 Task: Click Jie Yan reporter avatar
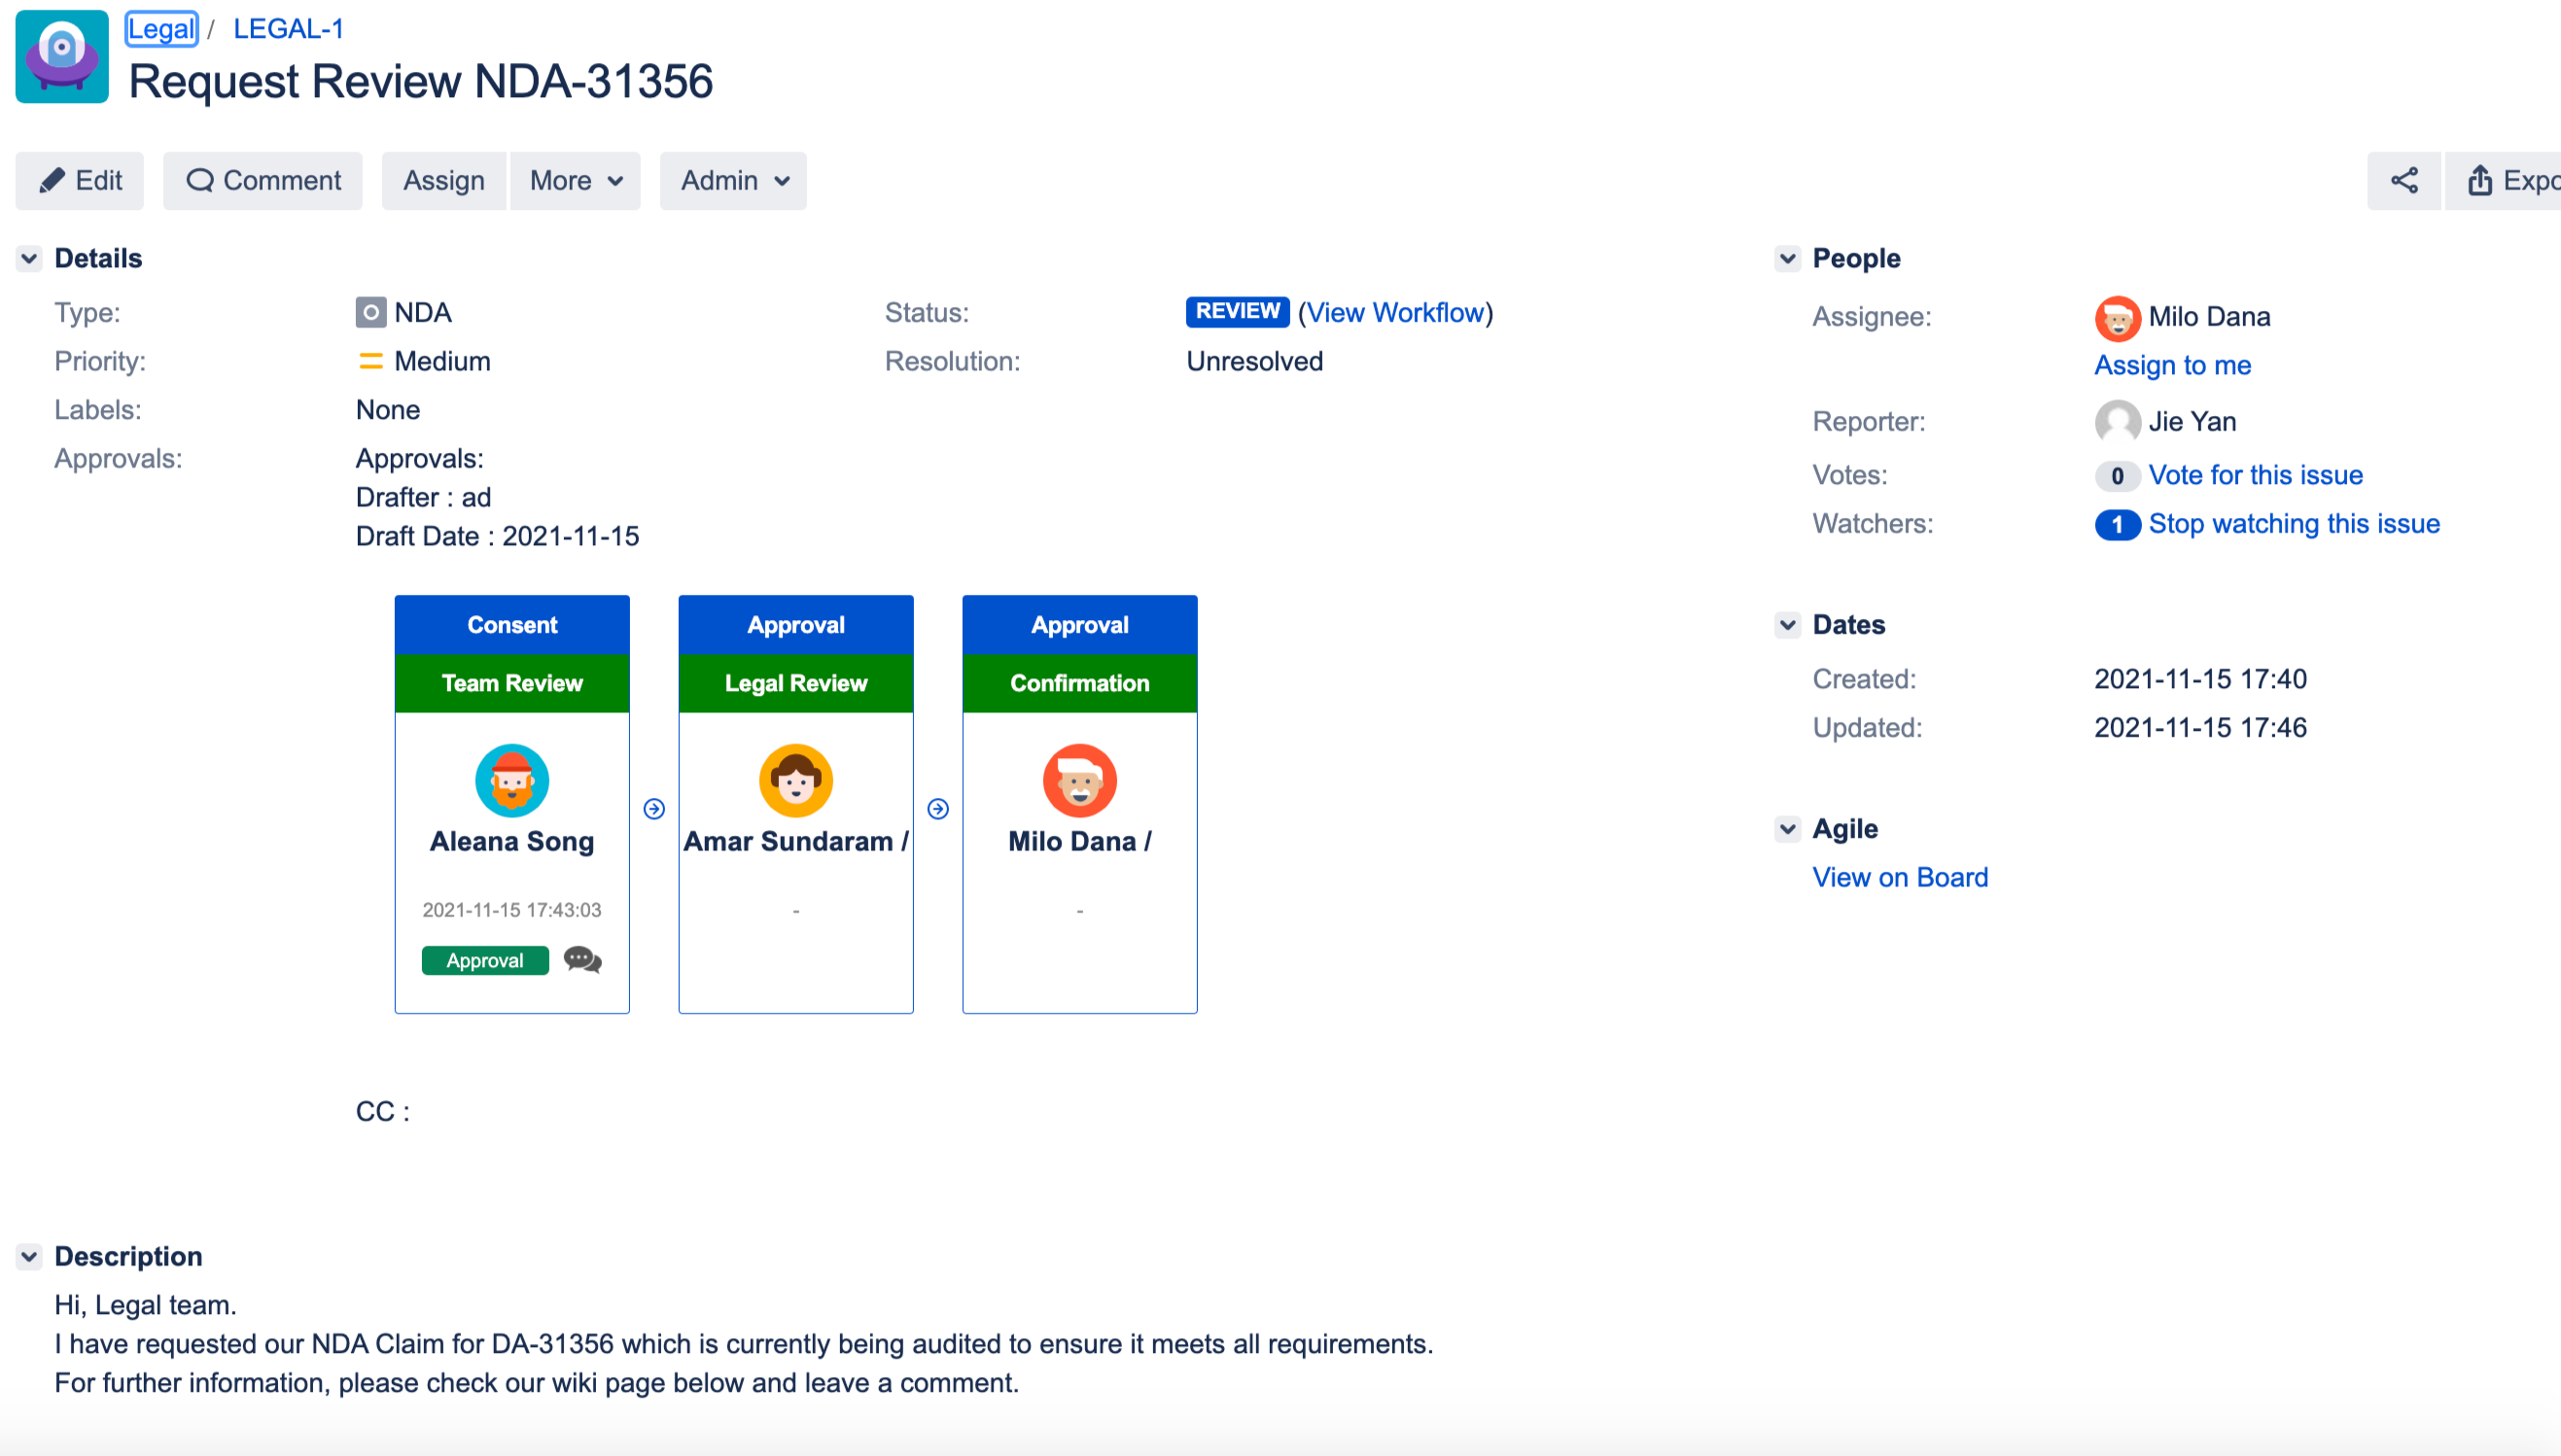[2116, 422]
